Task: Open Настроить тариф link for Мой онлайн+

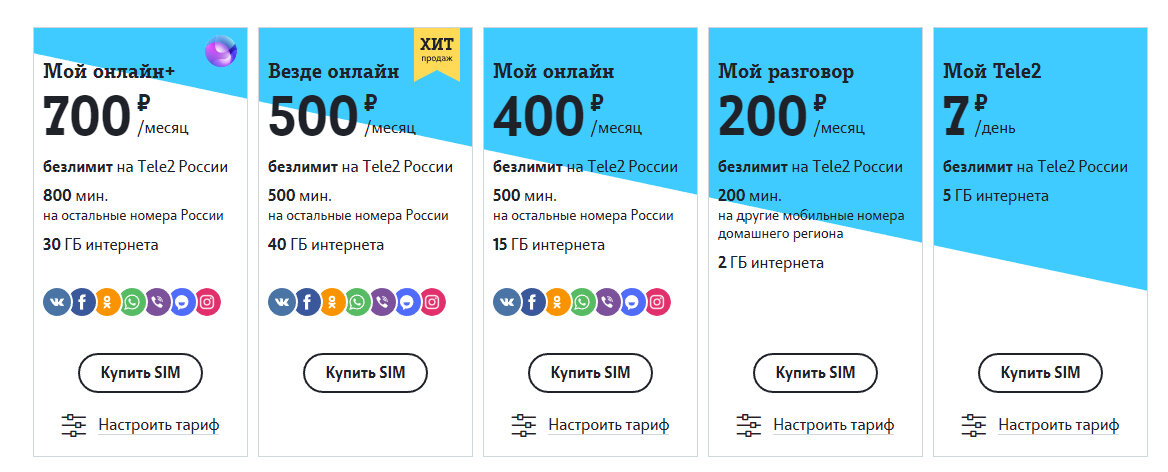Action: 159,425
